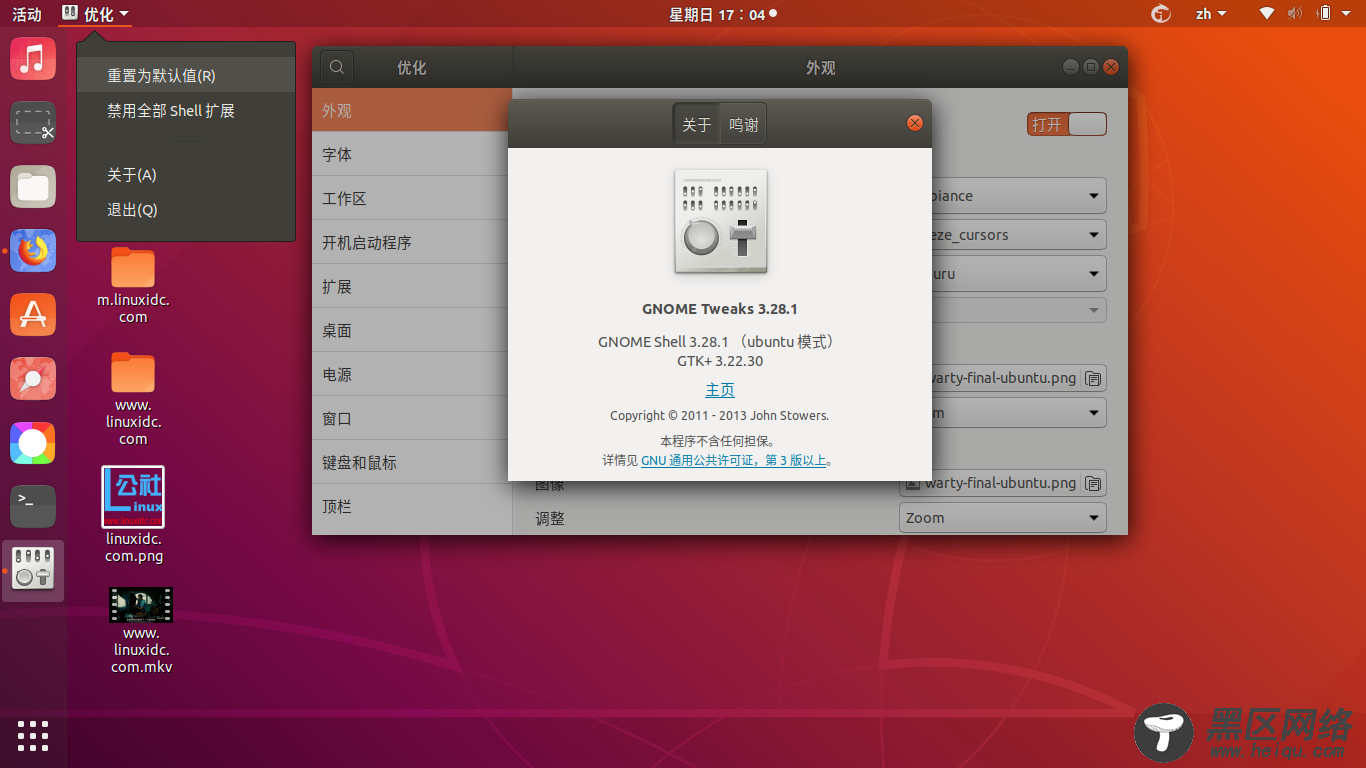Click the GNOME Tweaks dock icon
This screenshot has height=768, width=1366.
tap(33, 570)
